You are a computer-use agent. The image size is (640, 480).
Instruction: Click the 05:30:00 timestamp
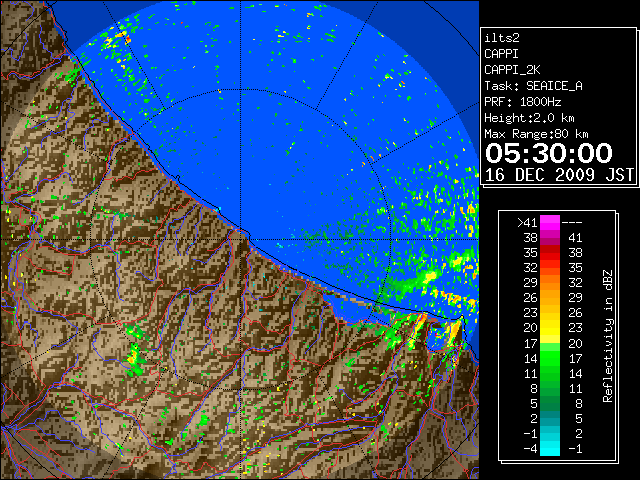click(x=549, y=153)
